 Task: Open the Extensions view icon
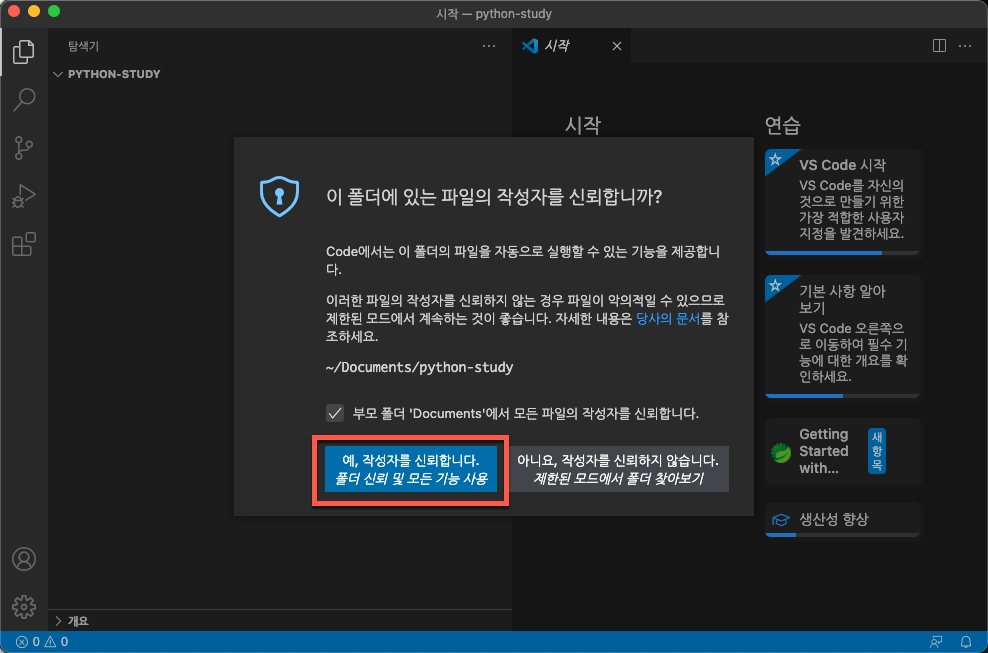[x=24, y=245]
